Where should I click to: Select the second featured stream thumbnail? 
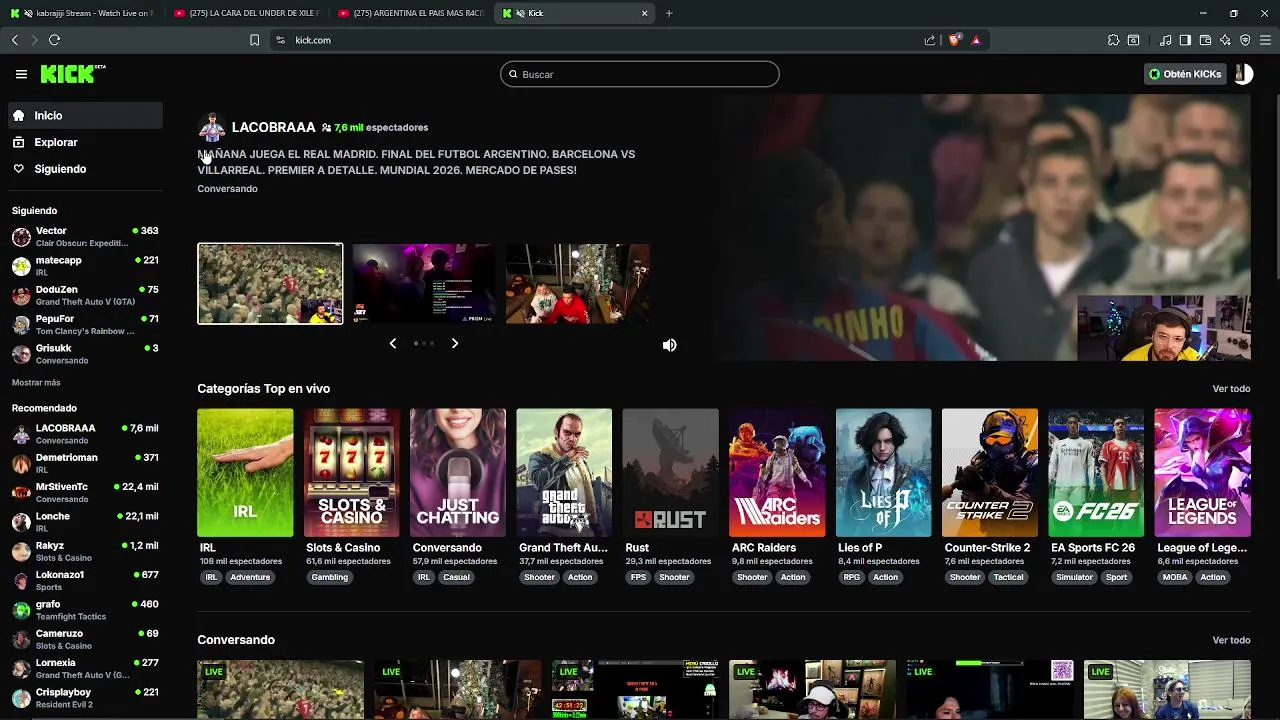423,283
